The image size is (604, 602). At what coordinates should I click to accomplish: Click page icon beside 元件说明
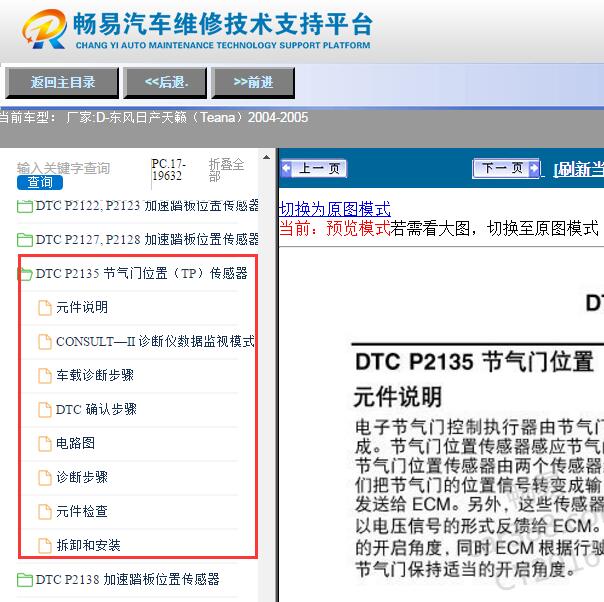pos(45,308)
